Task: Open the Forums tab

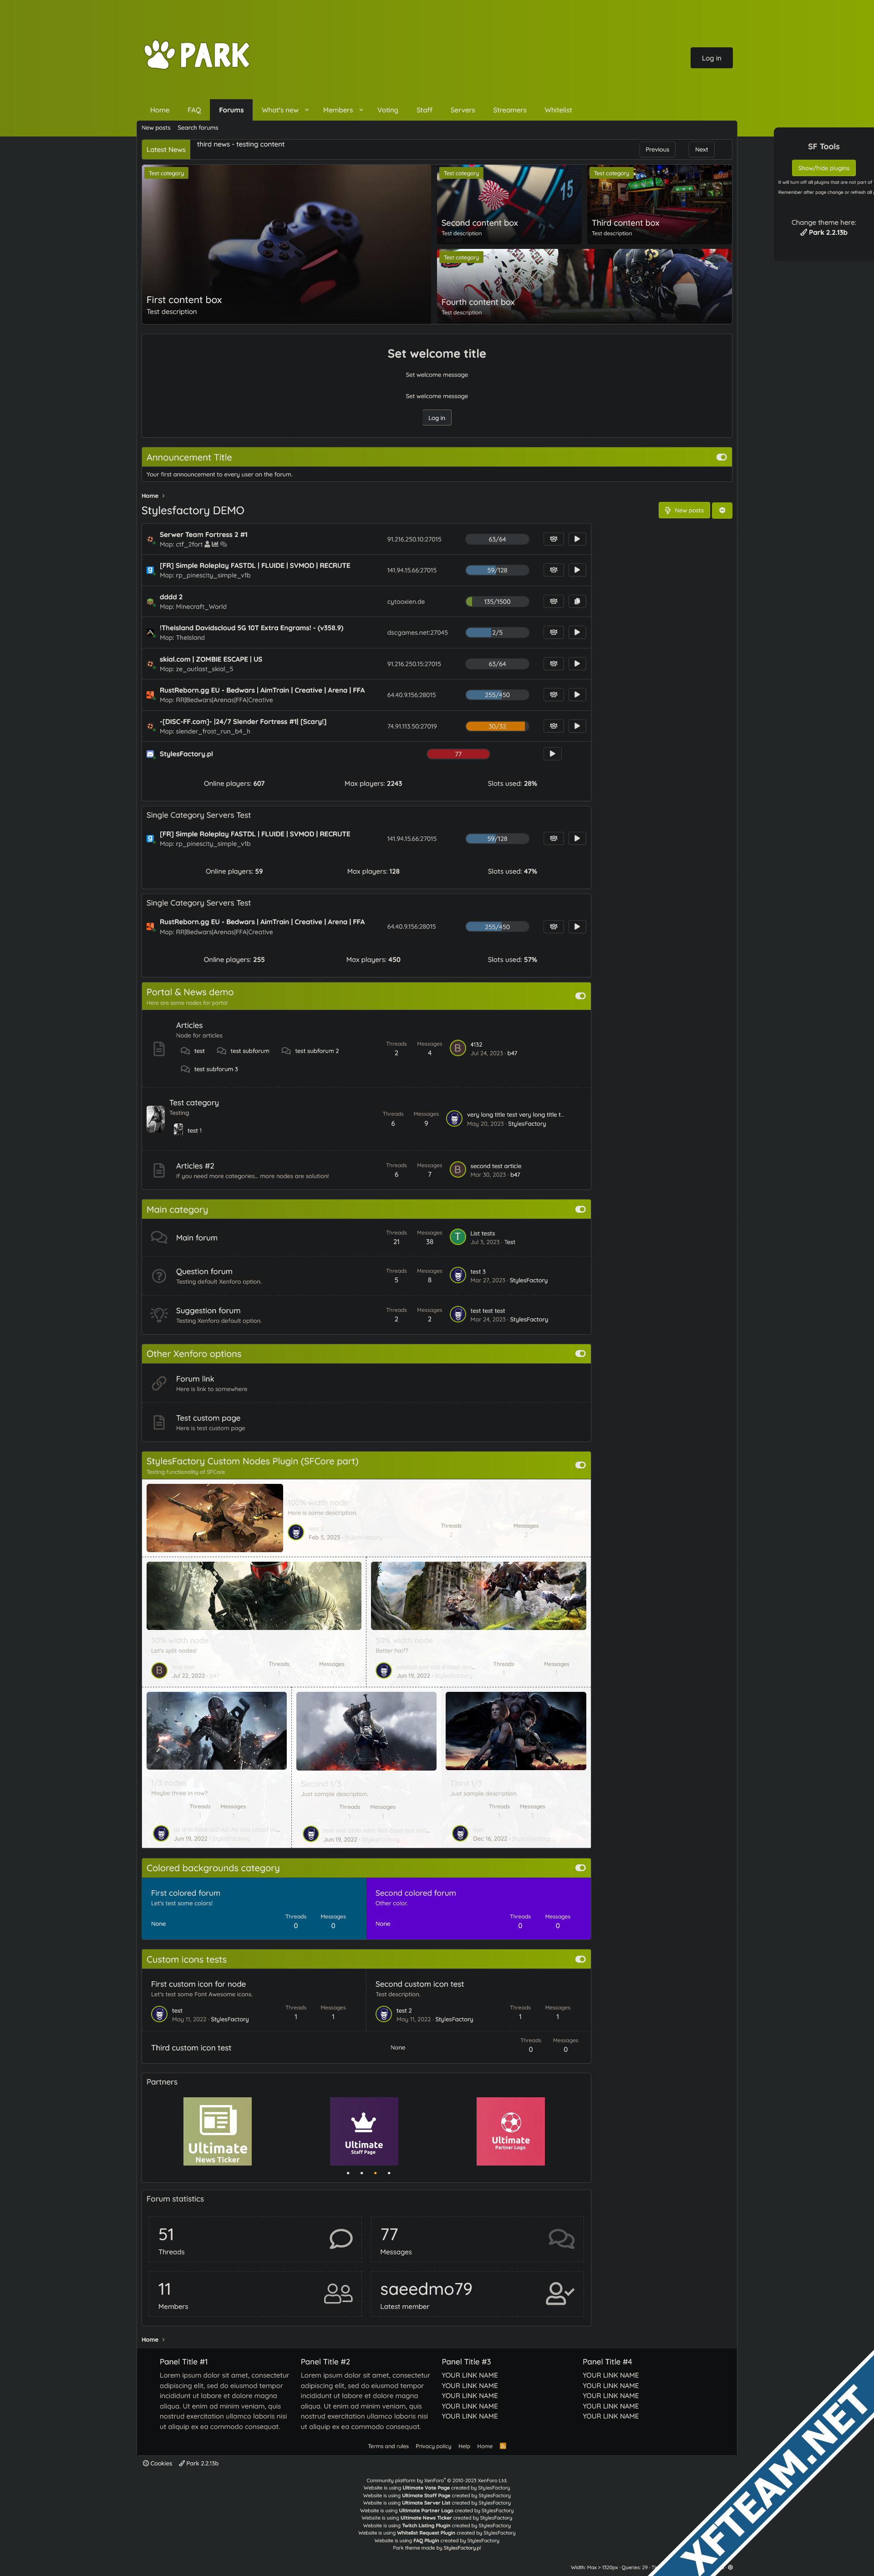Action: point(231,110)
